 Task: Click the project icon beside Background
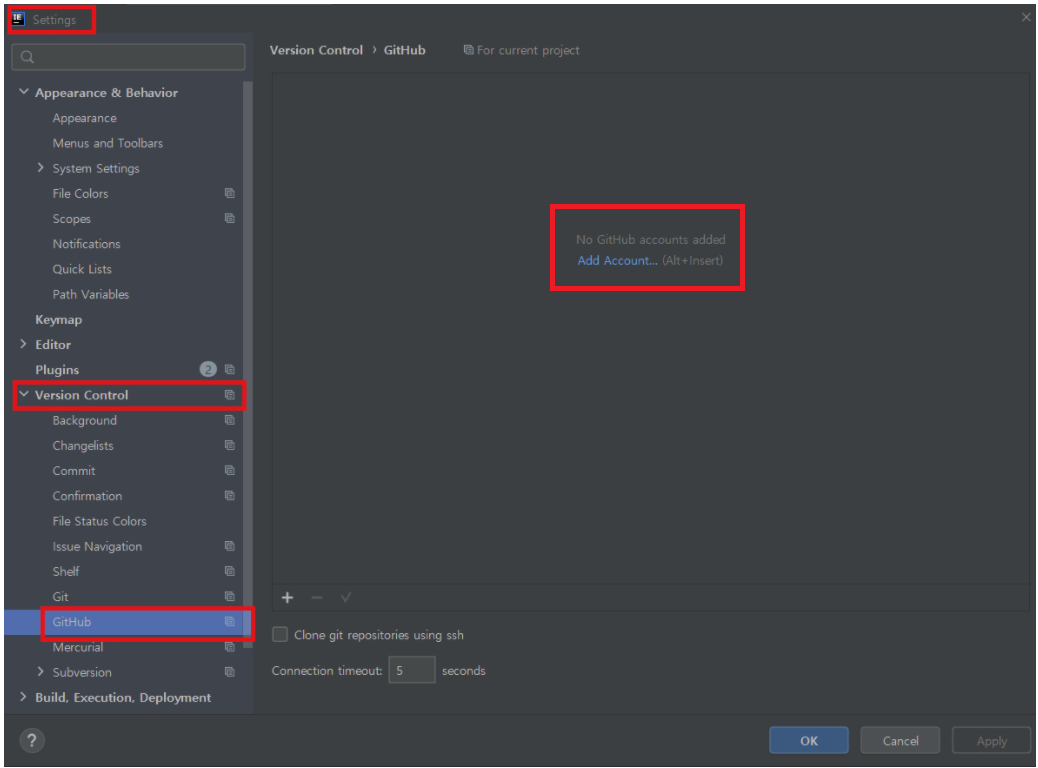(x=230, y=420)
